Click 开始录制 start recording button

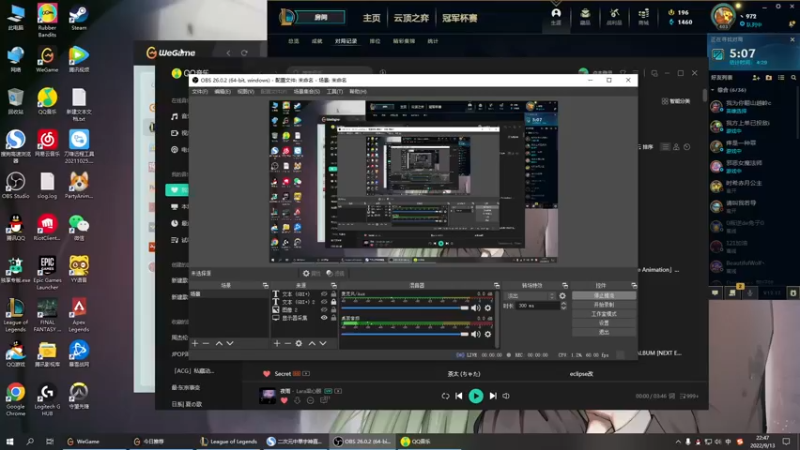pos(604,305)
